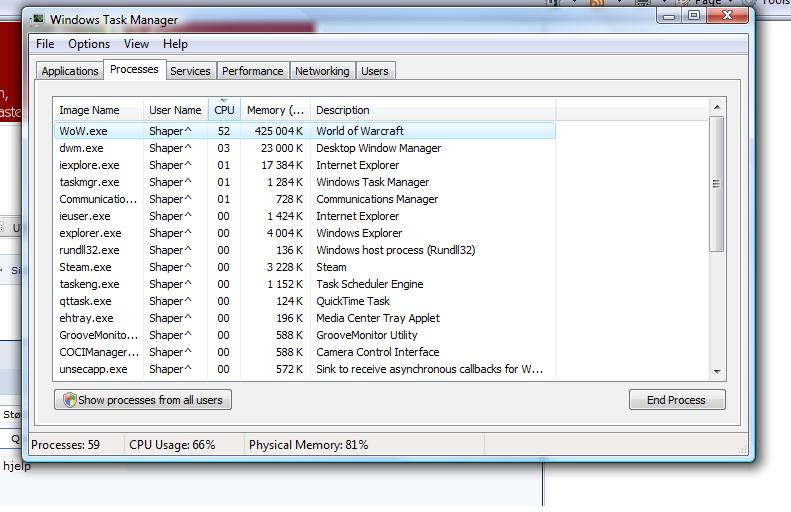Viewport: 791px width, 512px height.
Task: Close the Task Manager window
Action: tap(727, 16)
